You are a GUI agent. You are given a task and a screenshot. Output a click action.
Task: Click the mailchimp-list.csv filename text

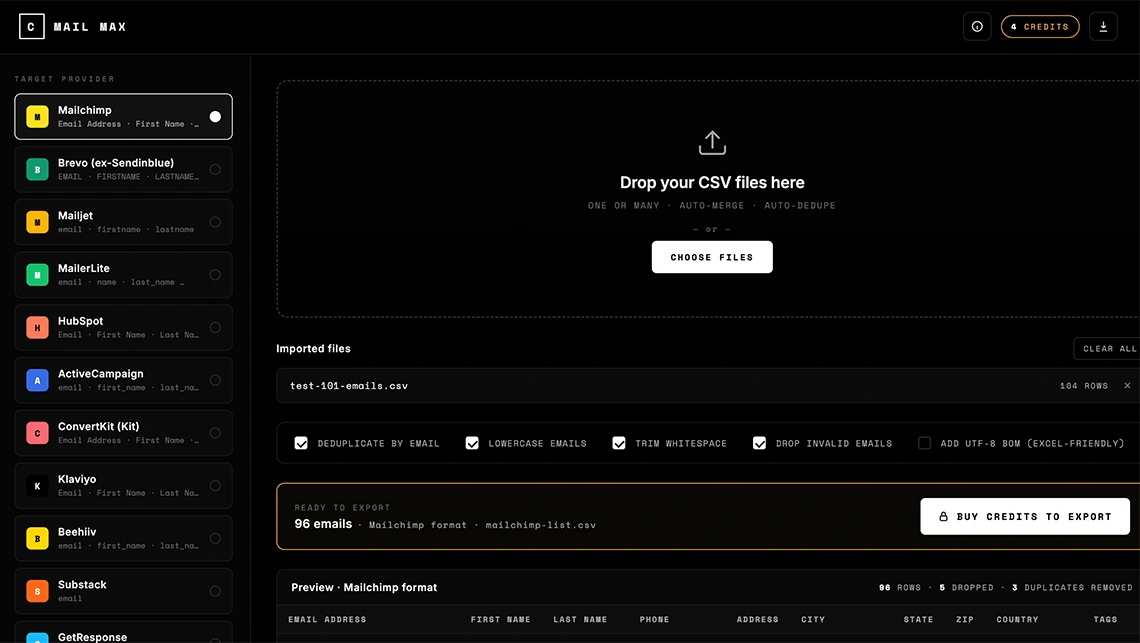click(x=540, y=524)
